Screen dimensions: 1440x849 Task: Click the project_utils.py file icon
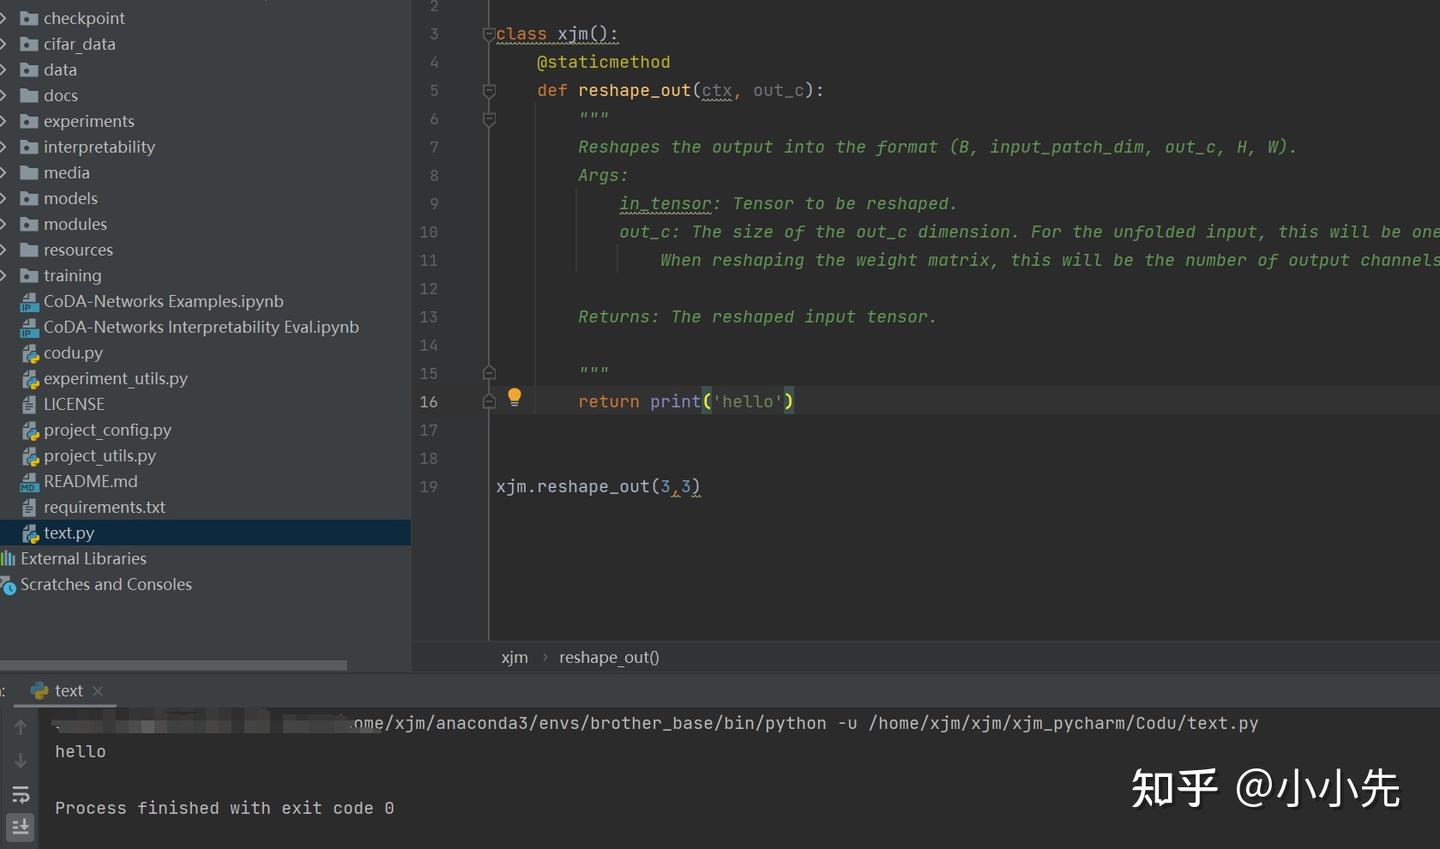pos(30,456)
